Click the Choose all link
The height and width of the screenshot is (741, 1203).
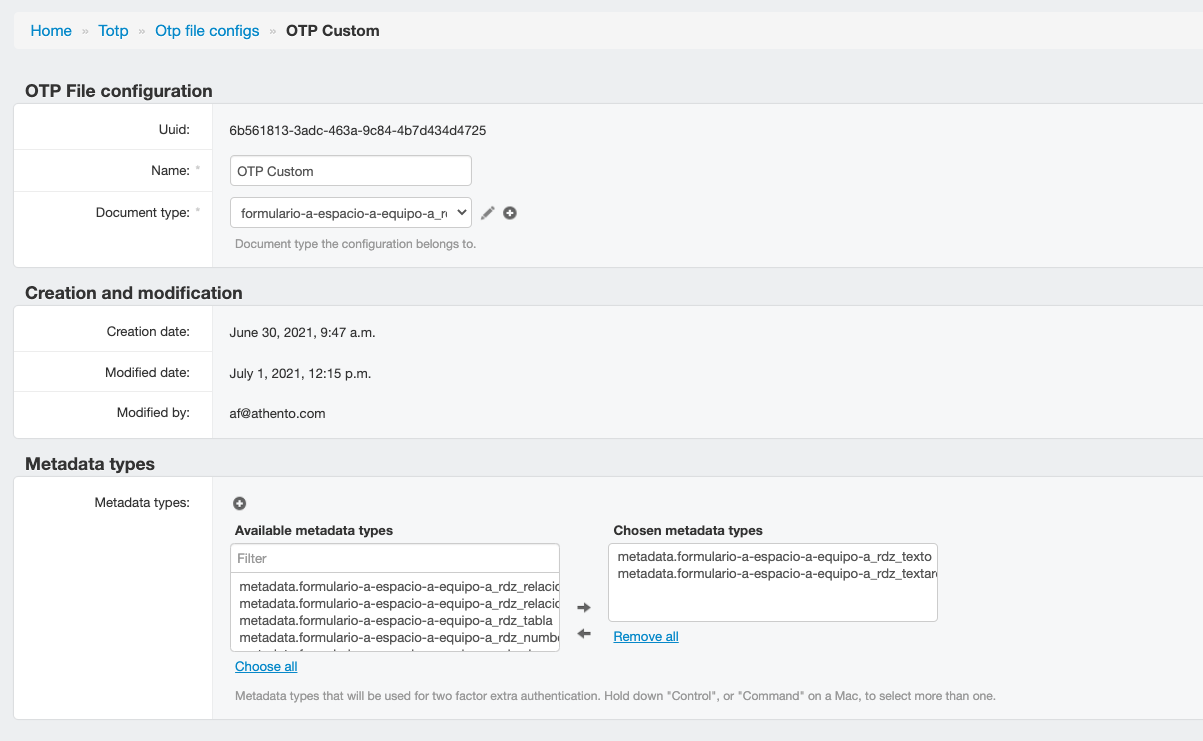[266, 667]
